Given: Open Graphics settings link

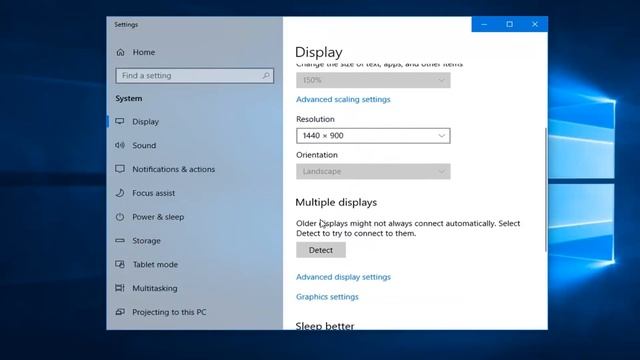Looking at the screenshot, I should [x=327, y=297].
